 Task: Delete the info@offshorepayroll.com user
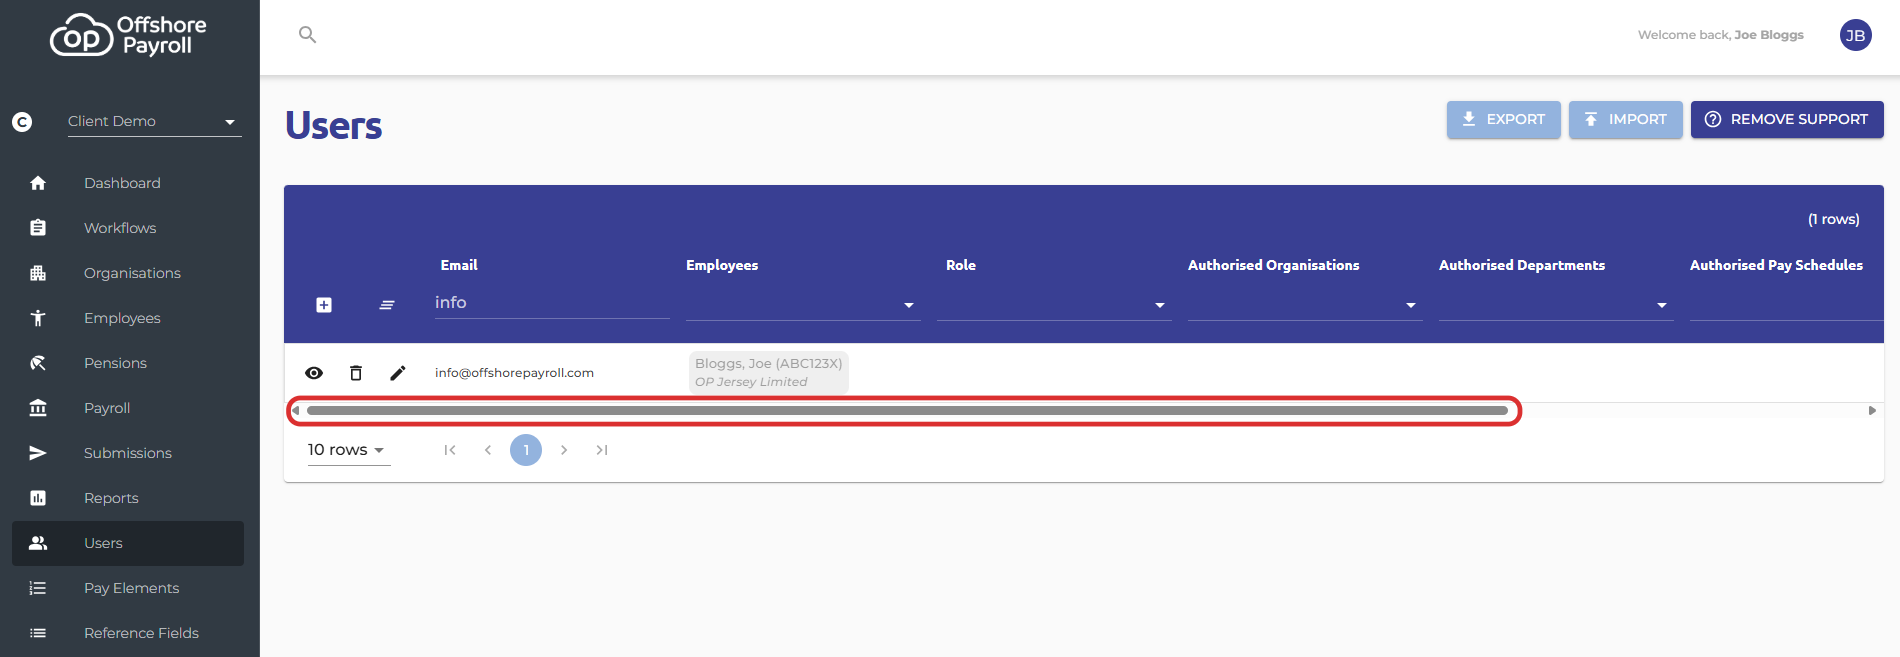tap(356, 373)
